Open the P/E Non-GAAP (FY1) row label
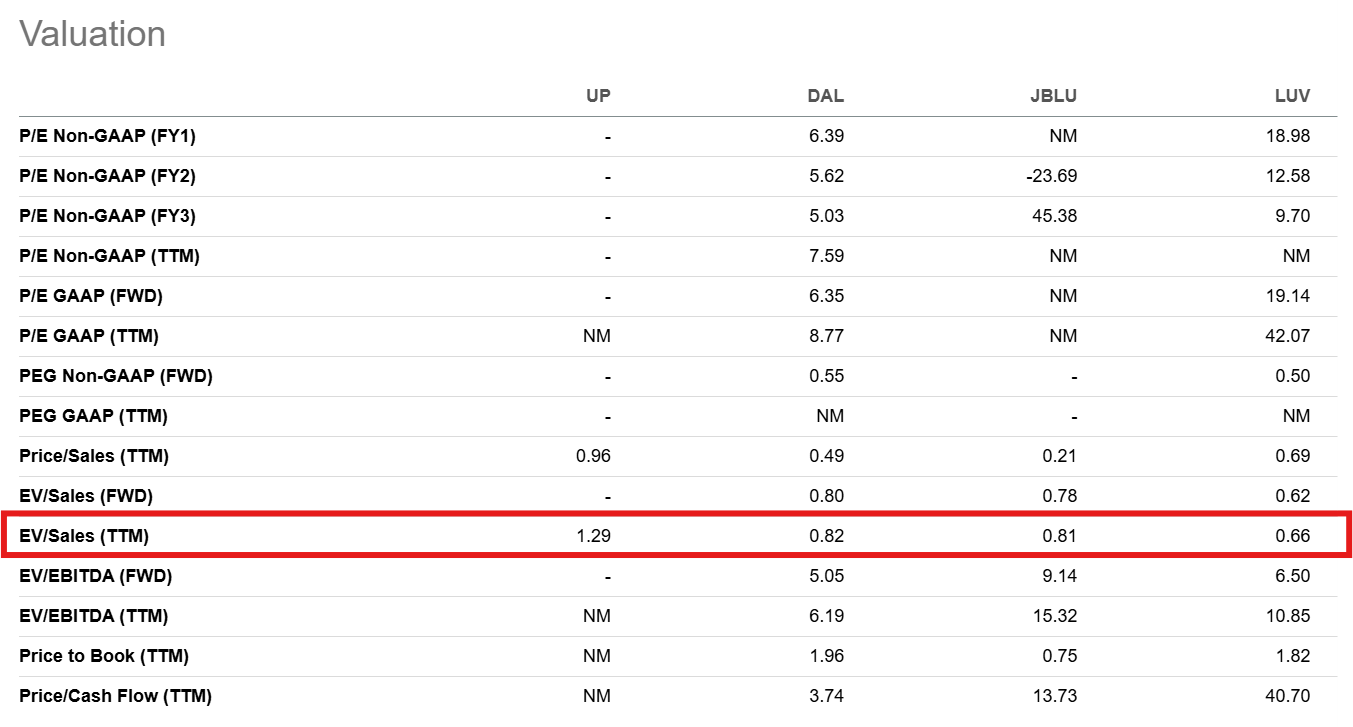Viewport: 1353px width, 727px height. pyautogui.click(x=114, y=136)
